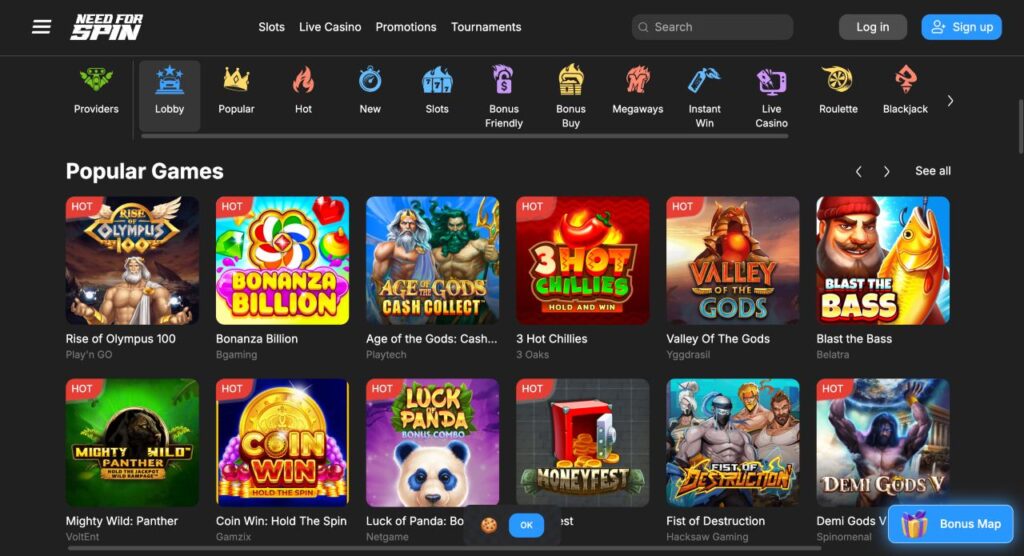Open Mighty Wild Panther thumbnail

(132, 443)
